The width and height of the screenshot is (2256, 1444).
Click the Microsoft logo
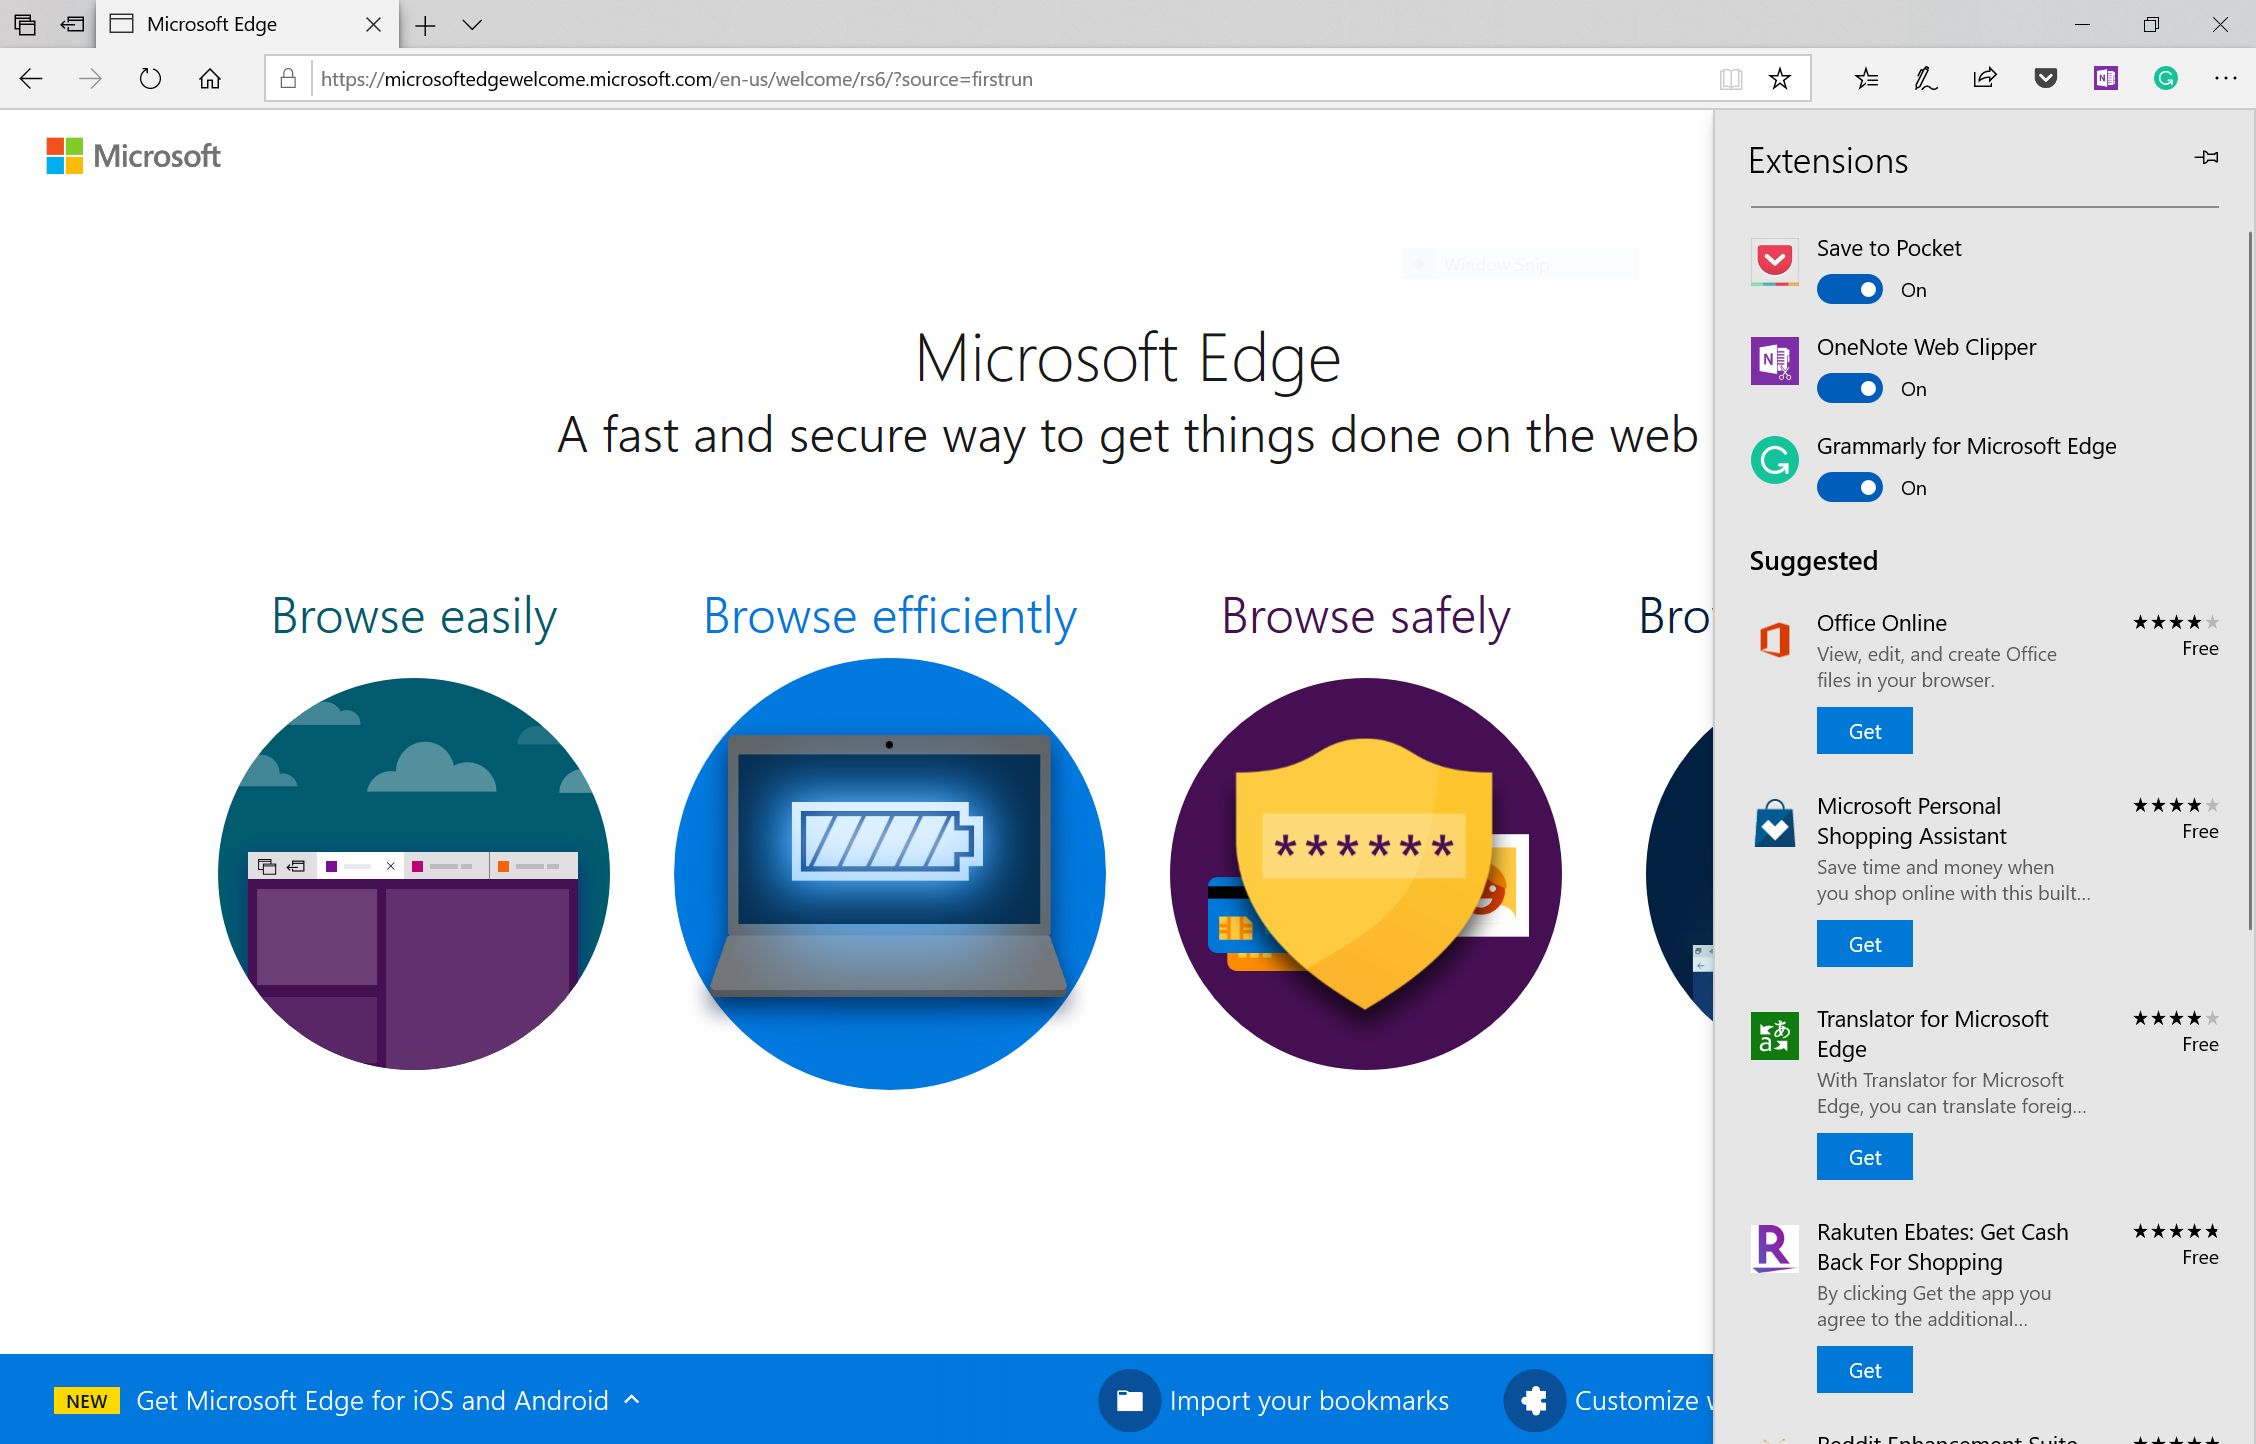click(x=133, y=156)
